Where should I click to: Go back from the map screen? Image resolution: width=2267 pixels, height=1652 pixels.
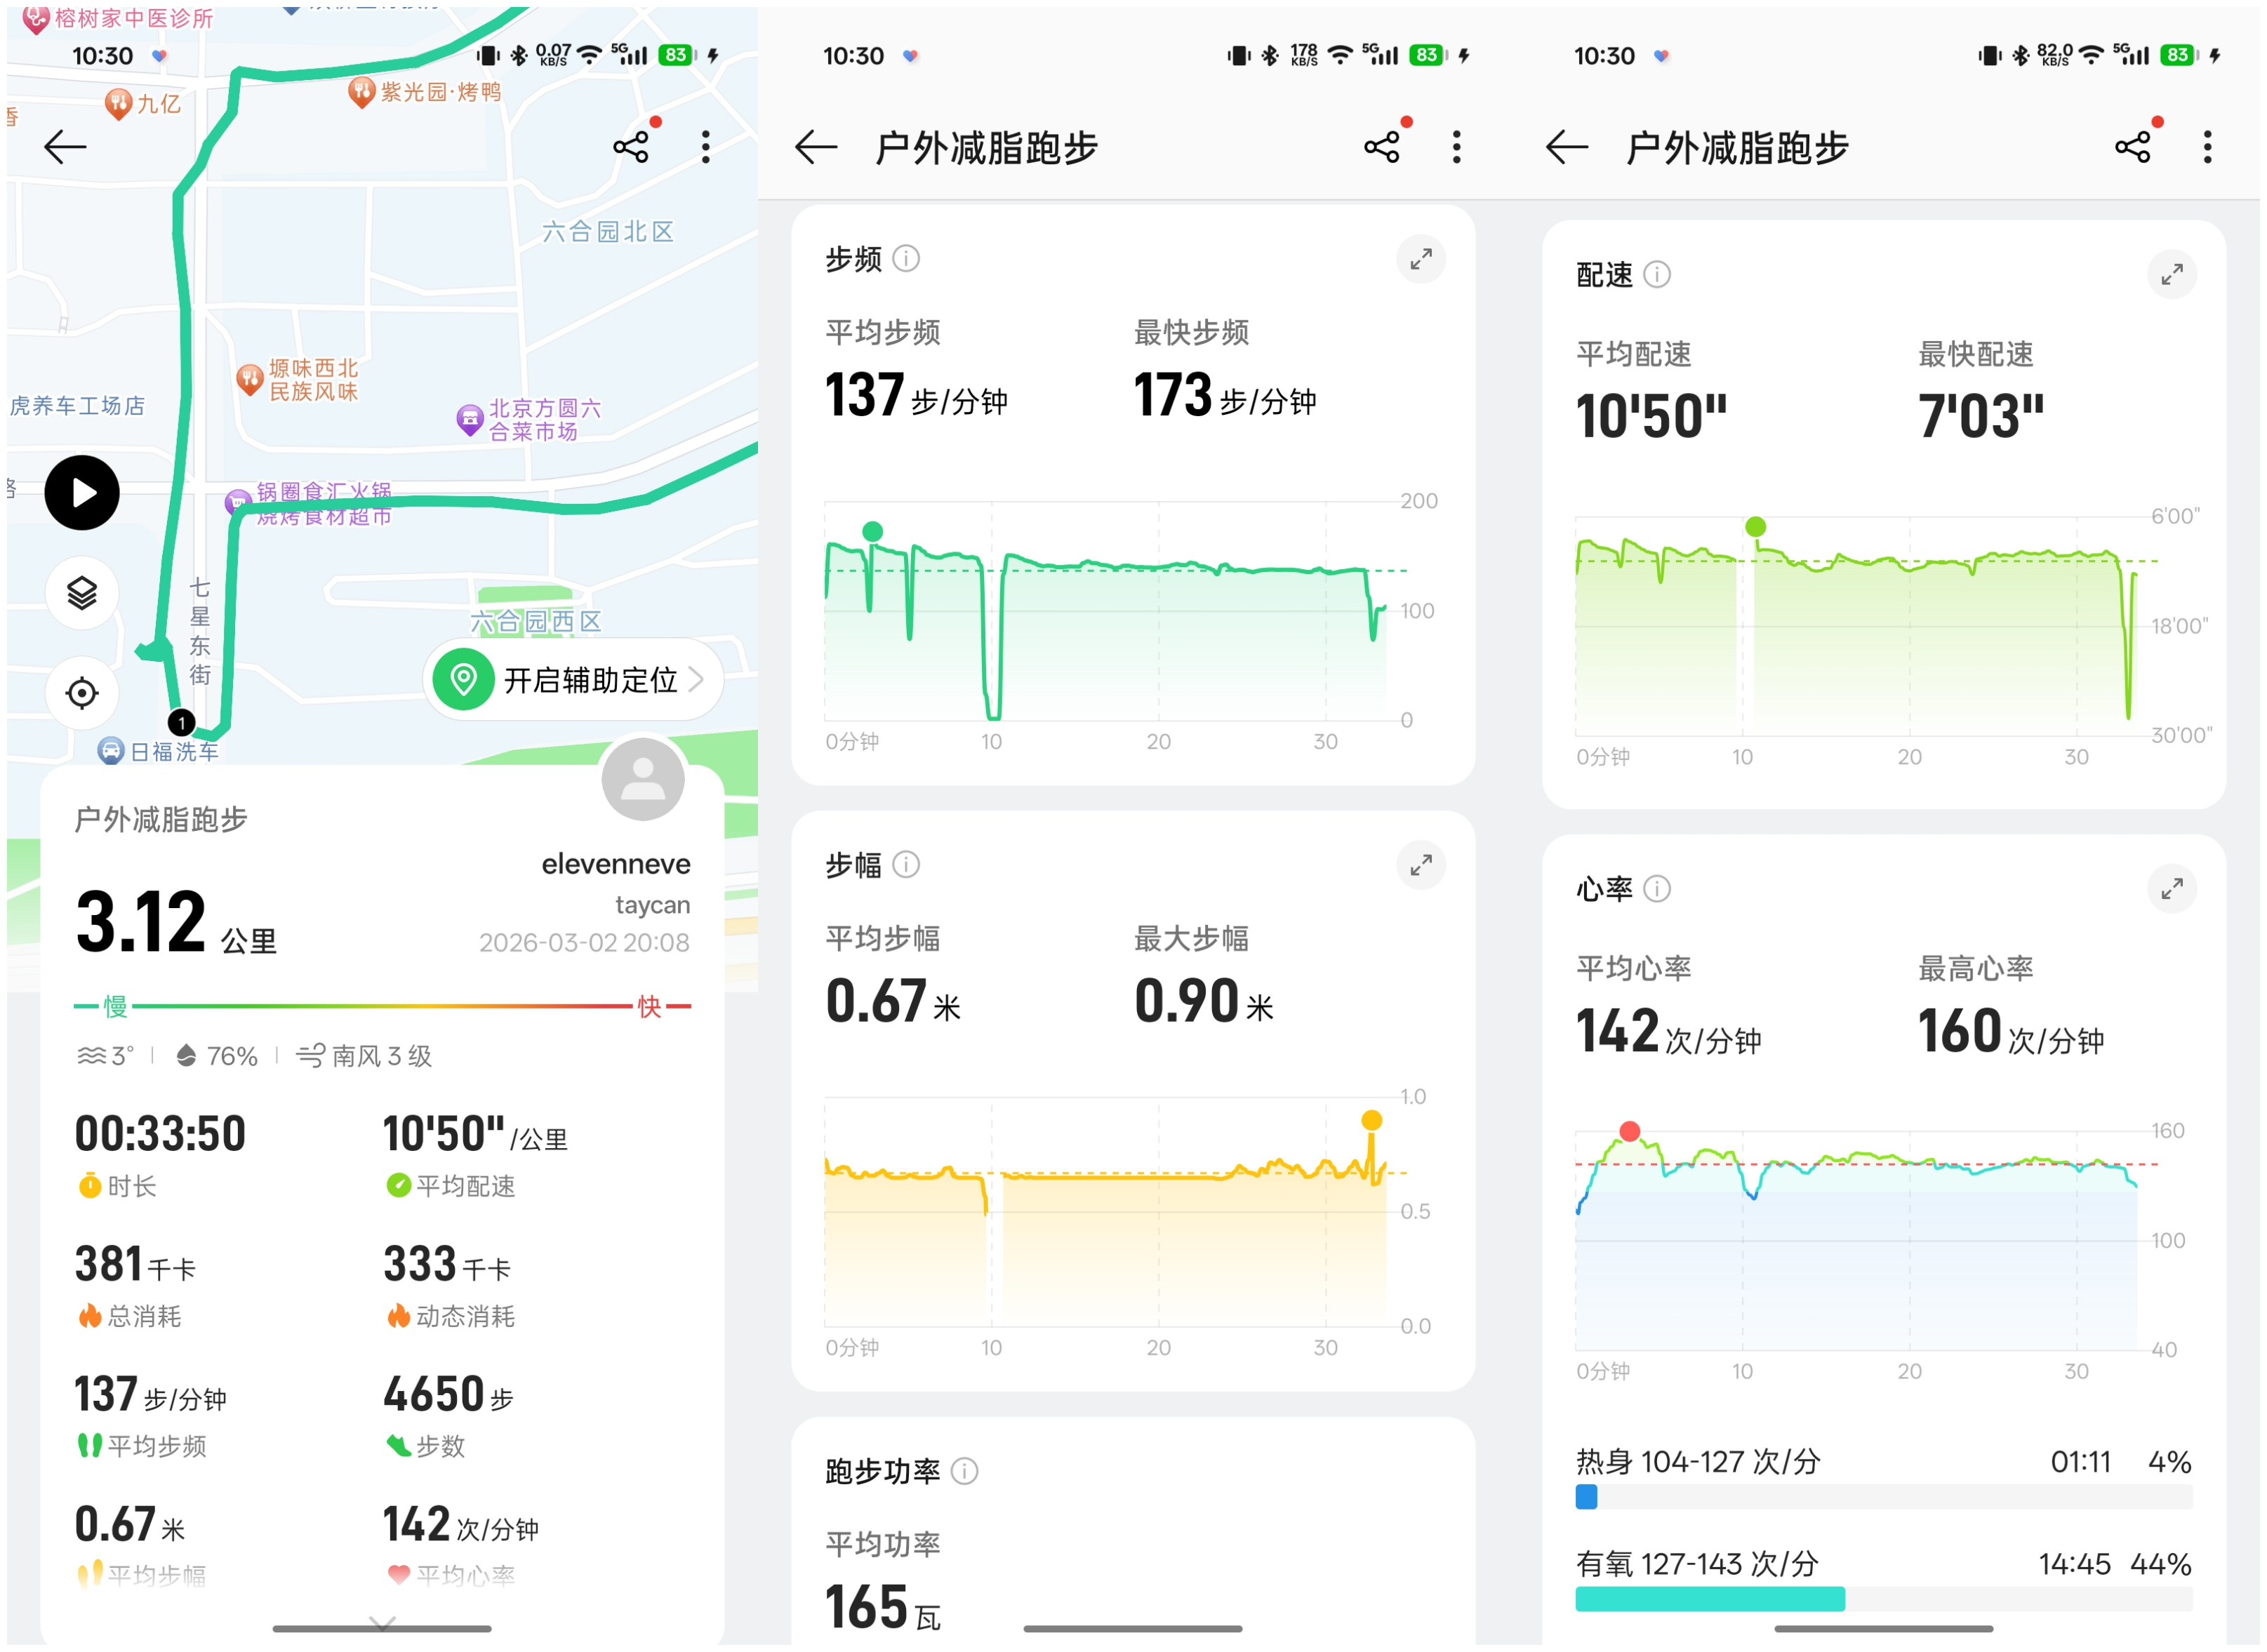[x=66, y=147]
